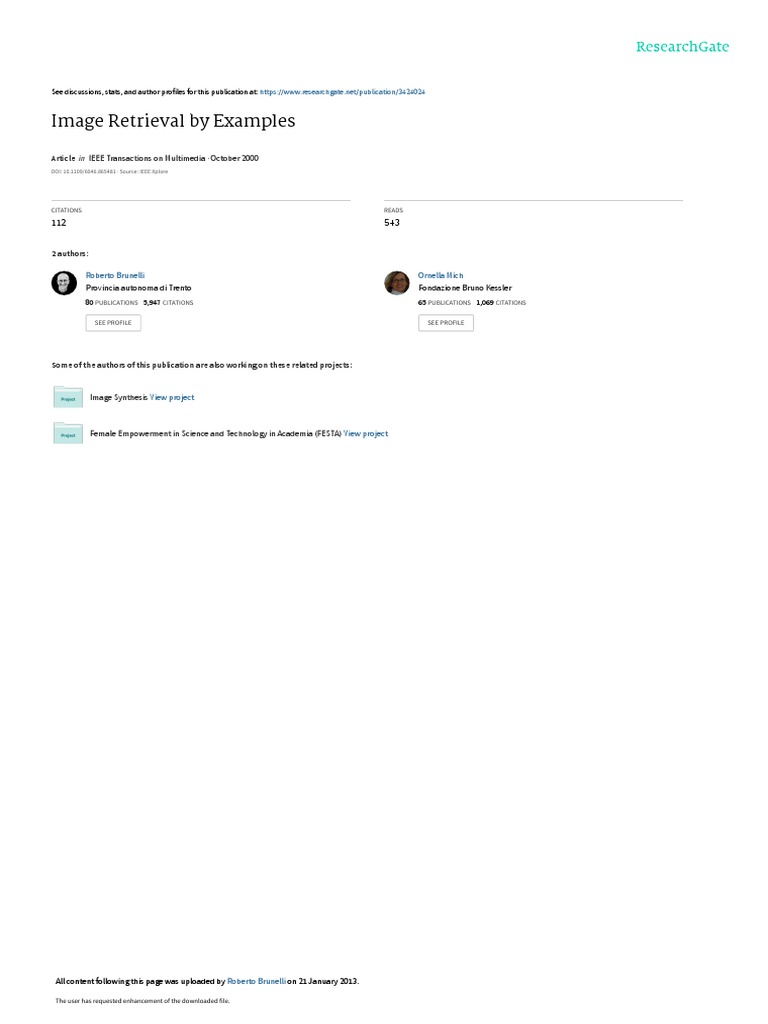
Task: Click the 543 reads count
Action: (x=392, y=223)
